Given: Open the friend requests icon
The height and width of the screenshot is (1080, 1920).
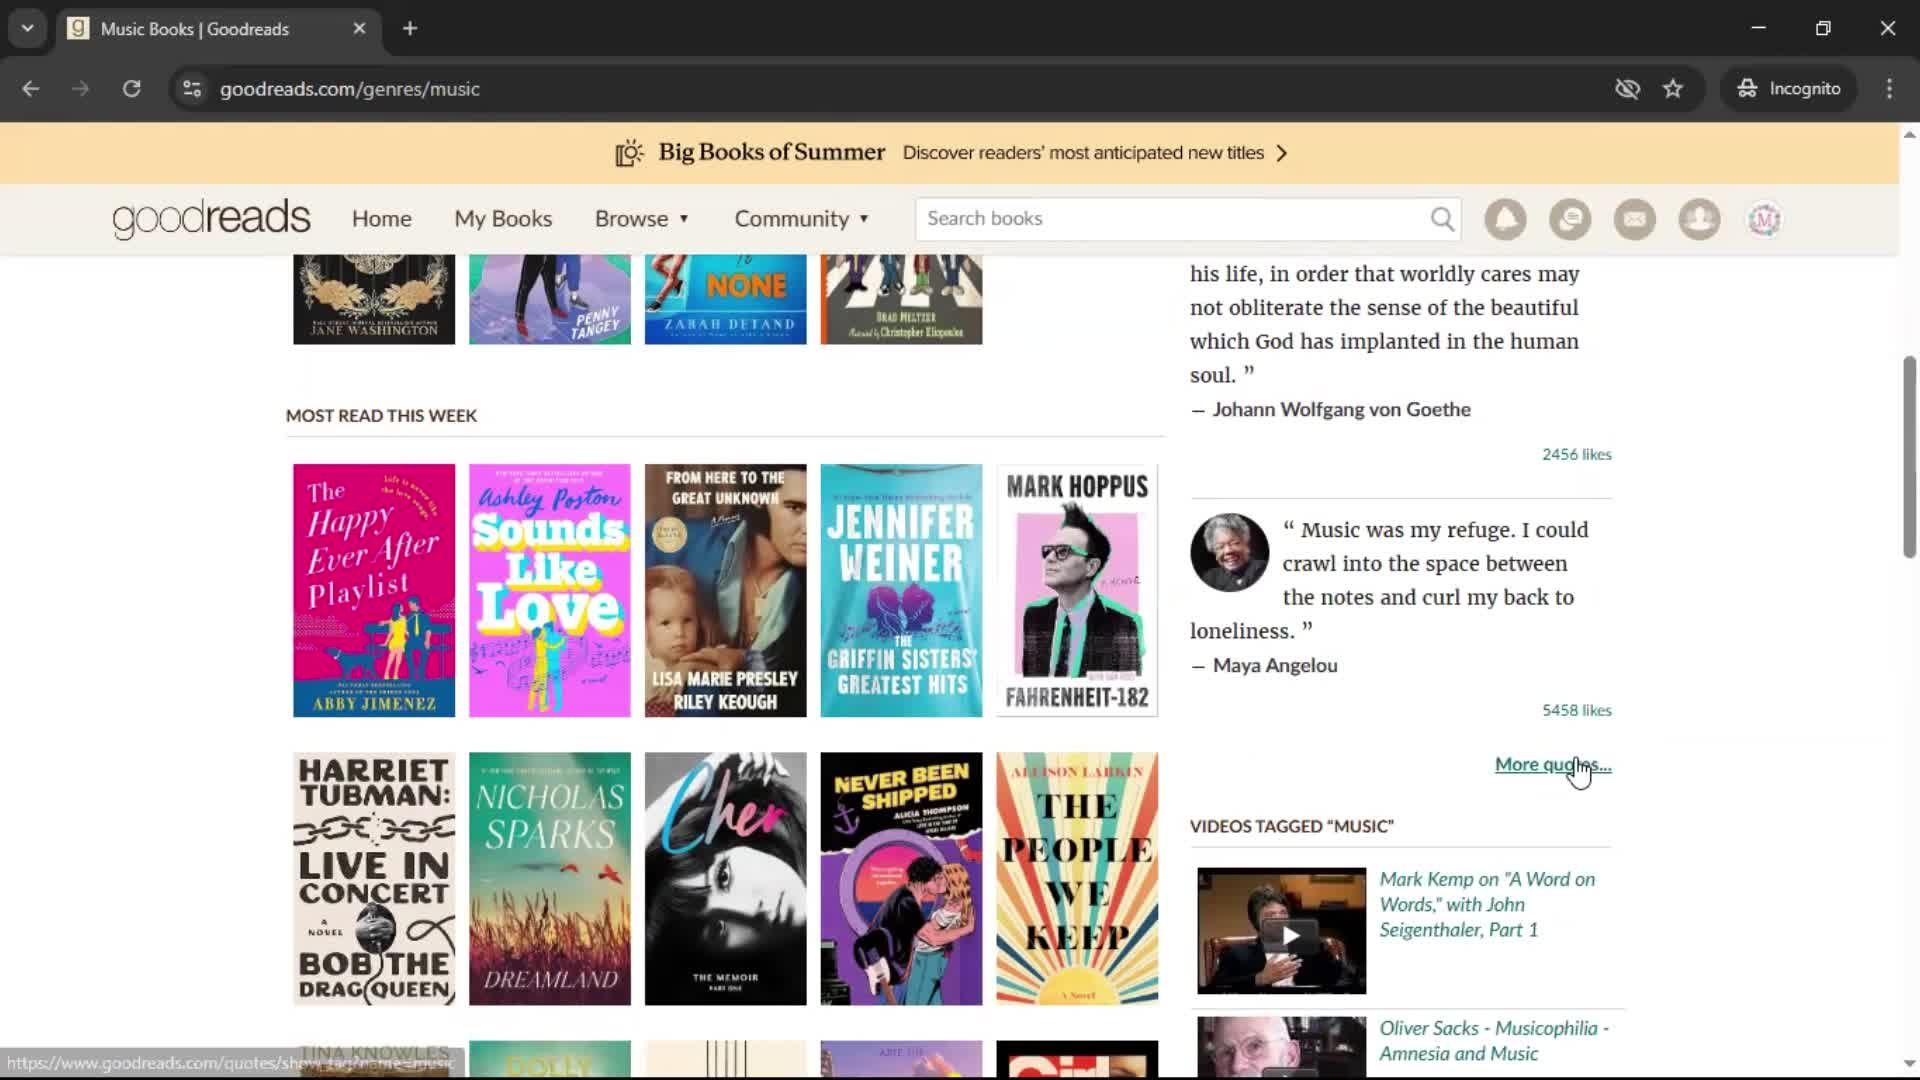Looking at the screenshot, I should (x=1699, y=219).
